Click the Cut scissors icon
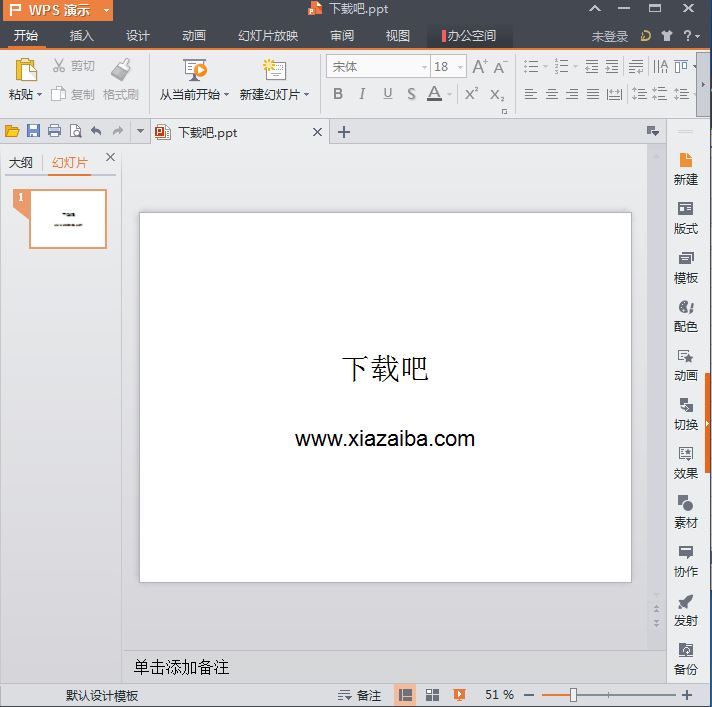This screenshot has height=707, width=712. 59,66
